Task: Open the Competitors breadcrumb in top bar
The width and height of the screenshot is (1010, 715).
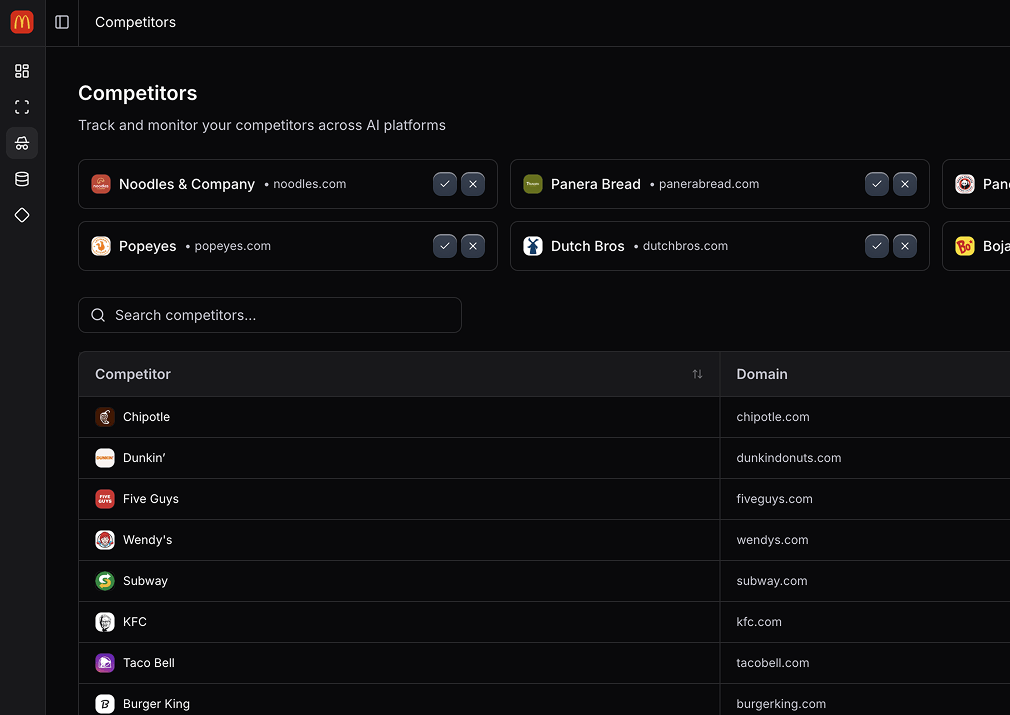Action: pyautogui.click(x=135, y=22)
